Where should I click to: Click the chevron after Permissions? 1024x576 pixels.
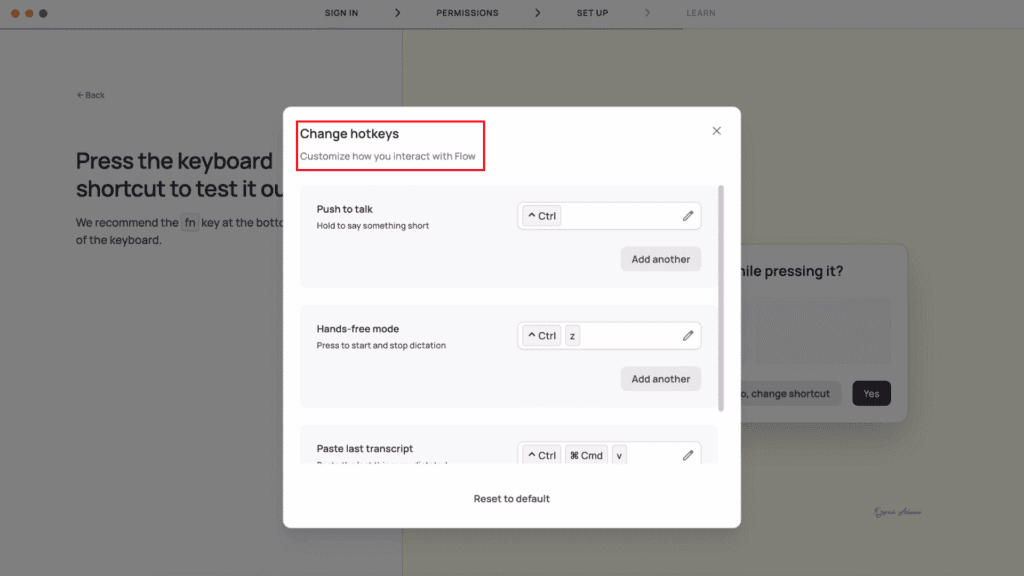[x=537, y=13]
